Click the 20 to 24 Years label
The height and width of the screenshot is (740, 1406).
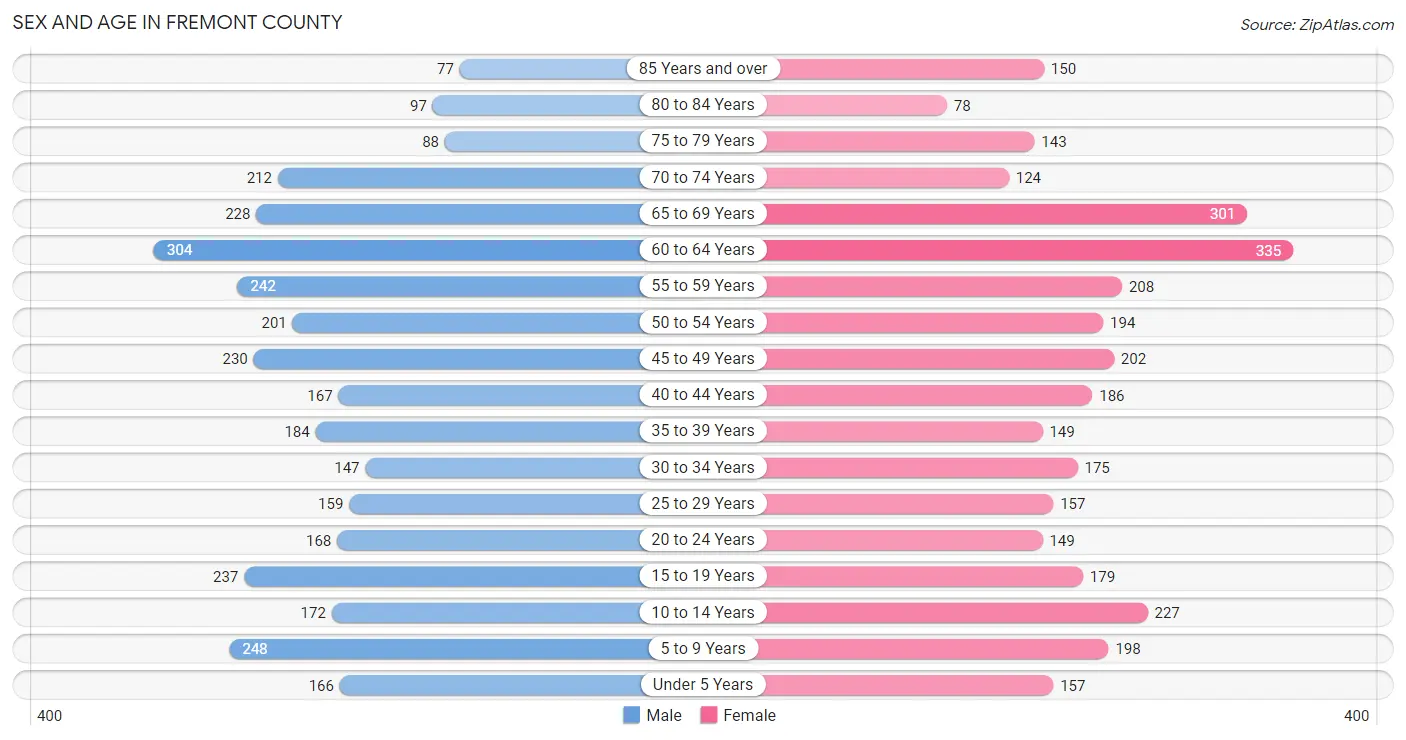click(x=703, y=540)
